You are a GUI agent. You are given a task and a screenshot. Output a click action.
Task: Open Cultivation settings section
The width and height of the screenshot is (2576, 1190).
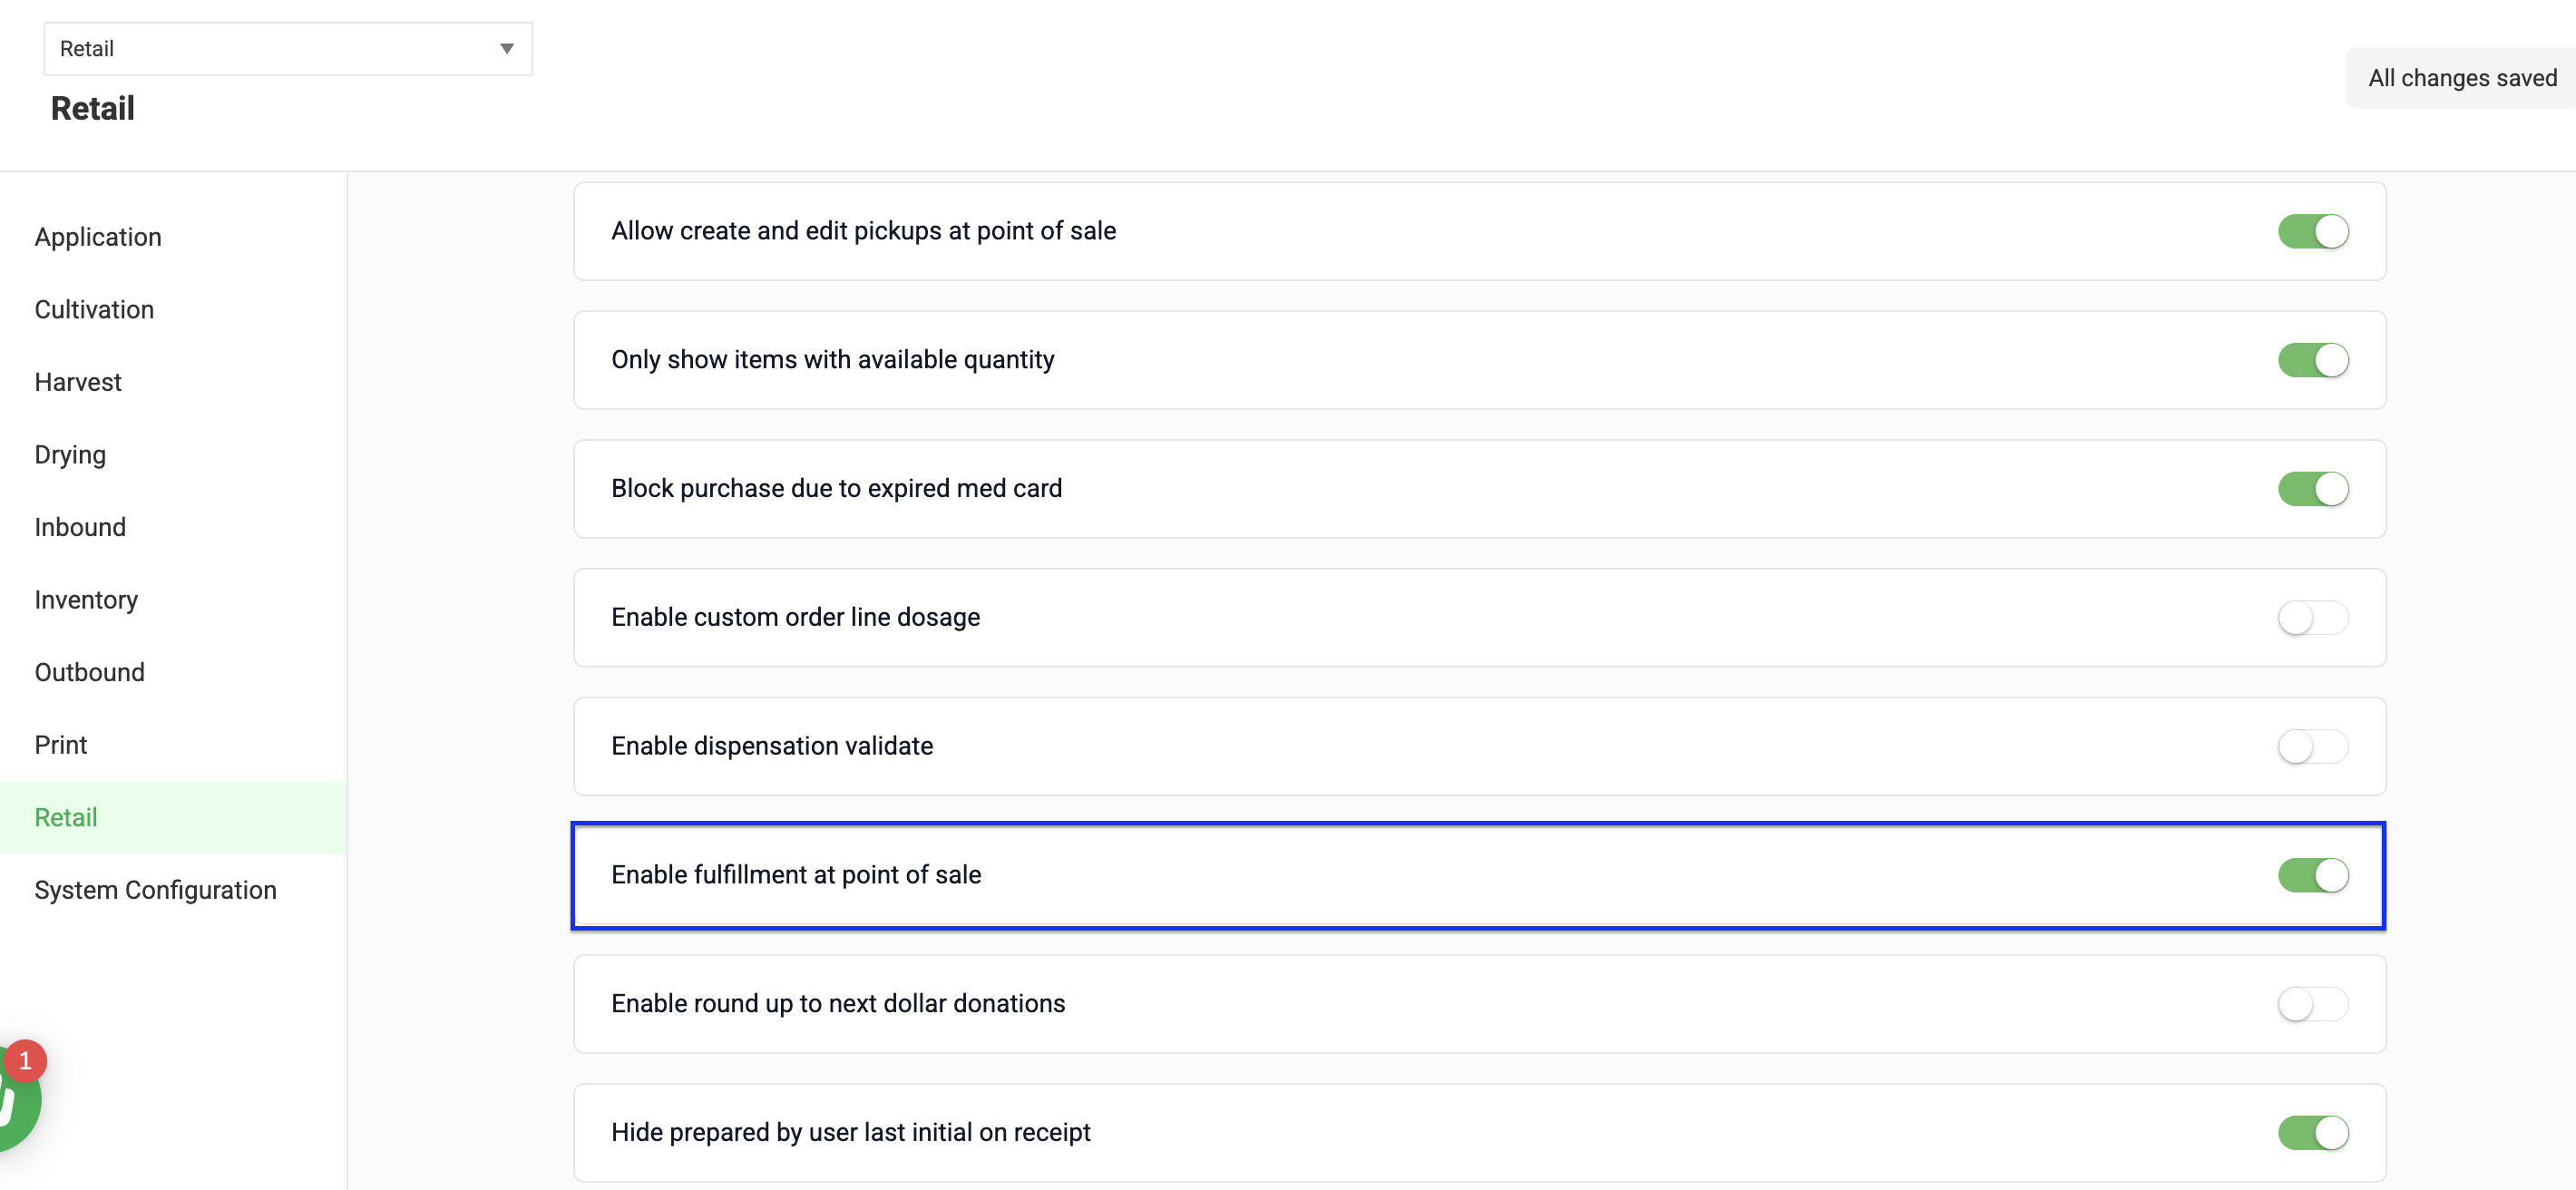tap(94, 310)
